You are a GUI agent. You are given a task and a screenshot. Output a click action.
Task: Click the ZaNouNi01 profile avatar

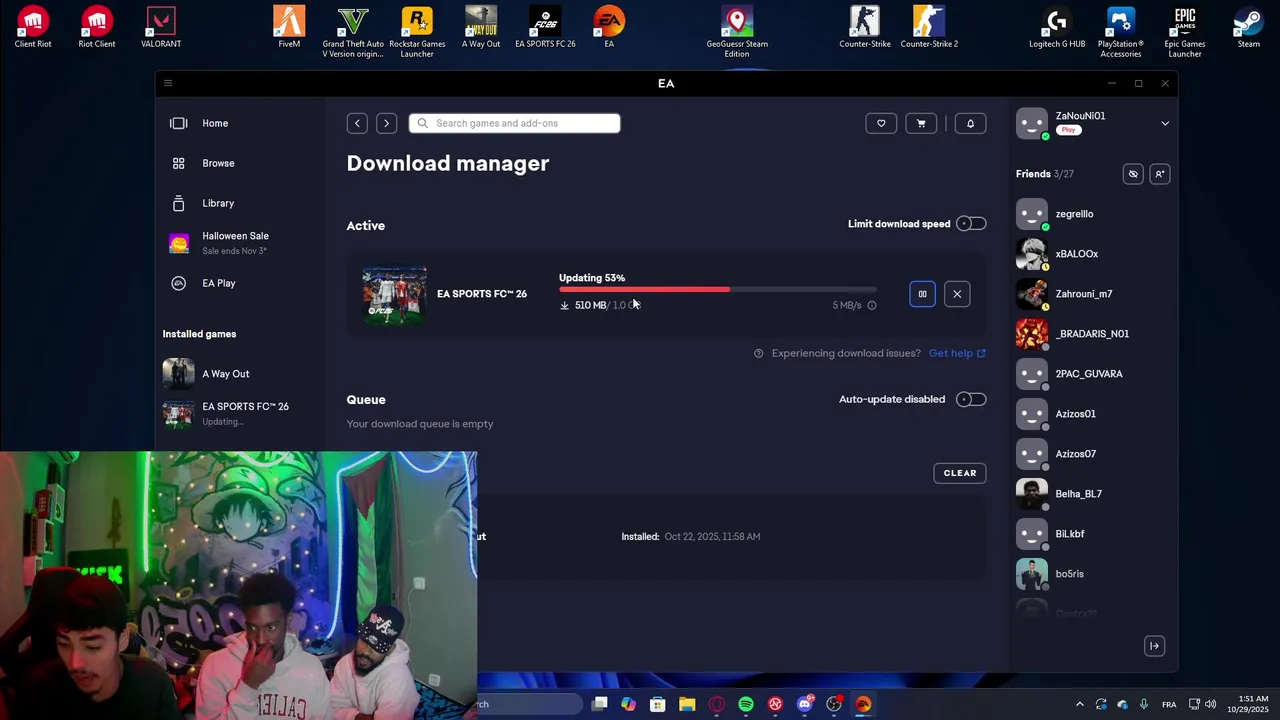click(x=1032, y=123)
